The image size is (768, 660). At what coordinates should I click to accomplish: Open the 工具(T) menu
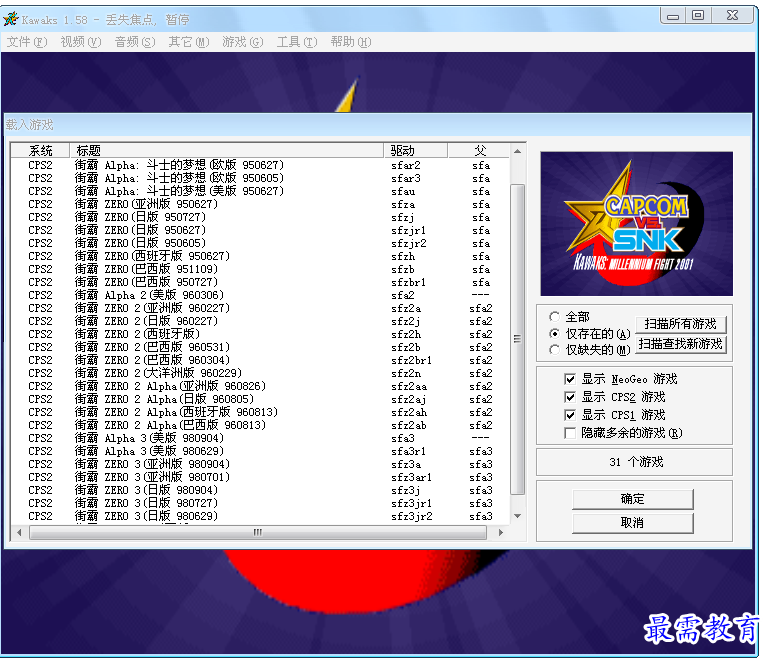297,42
